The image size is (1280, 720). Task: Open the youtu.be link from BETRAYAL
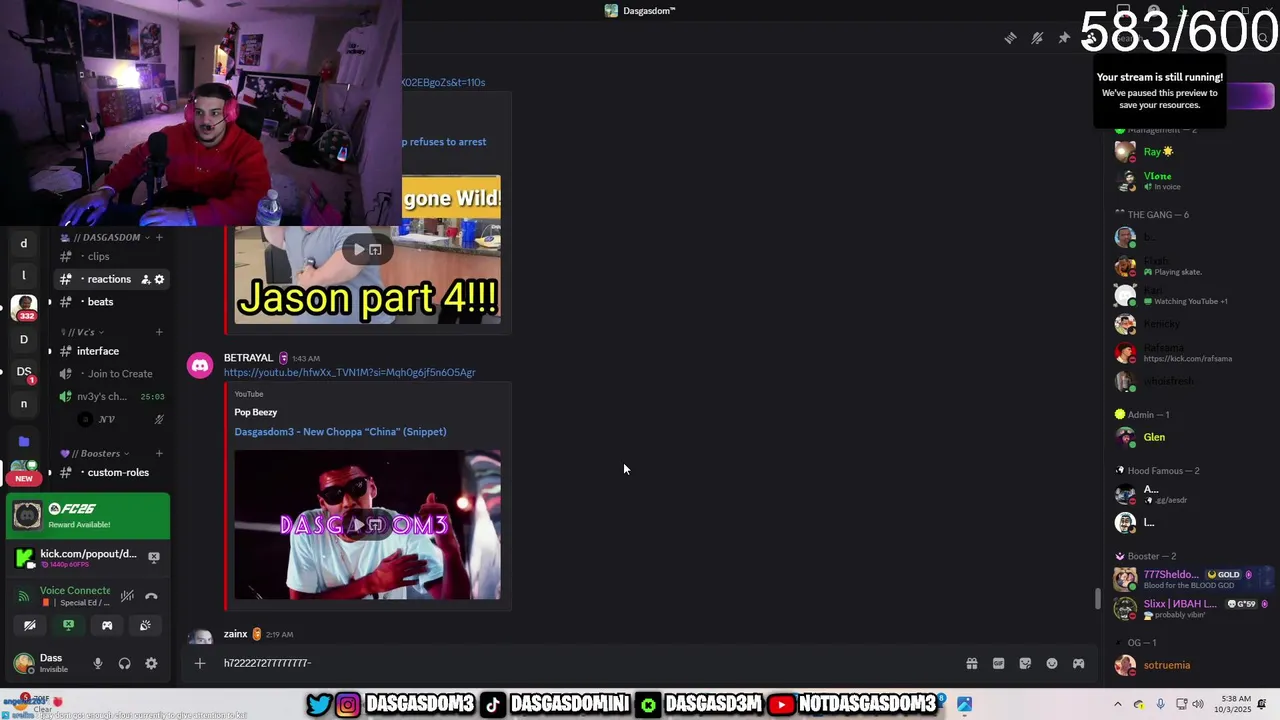pos(350,372)
